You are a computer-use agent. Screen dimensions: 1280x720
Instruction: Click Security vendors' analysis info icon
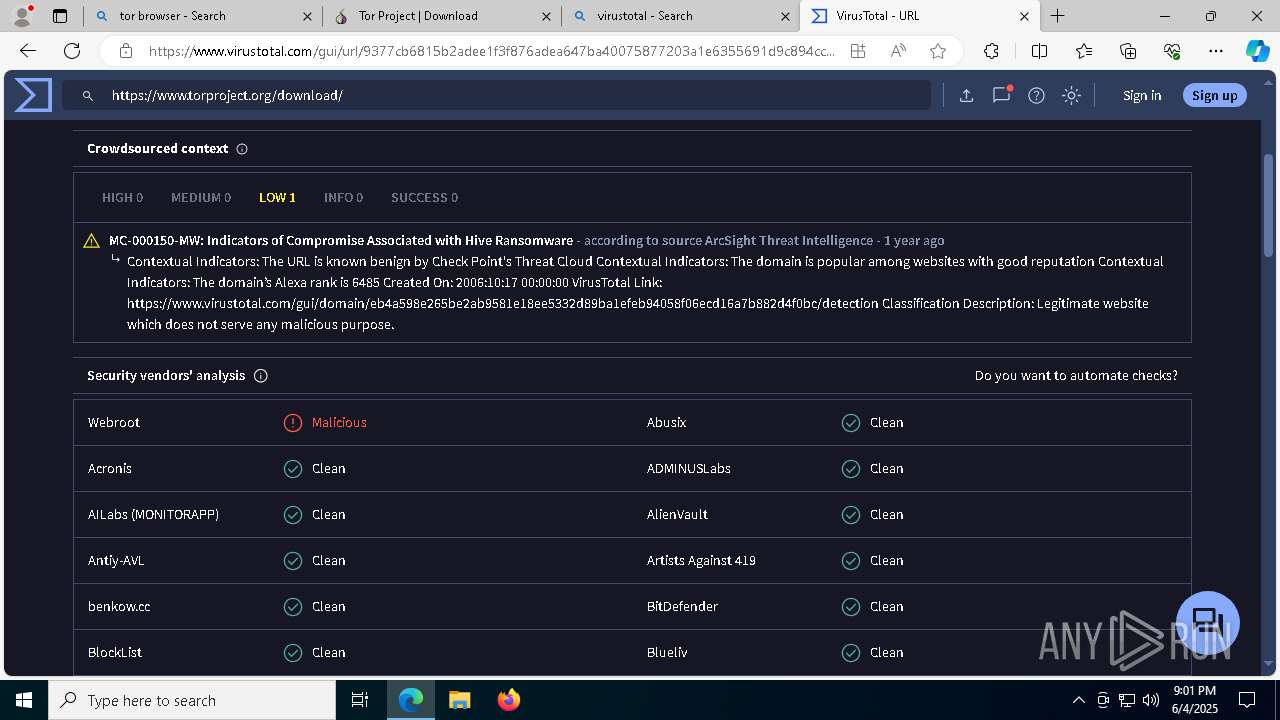261,376
